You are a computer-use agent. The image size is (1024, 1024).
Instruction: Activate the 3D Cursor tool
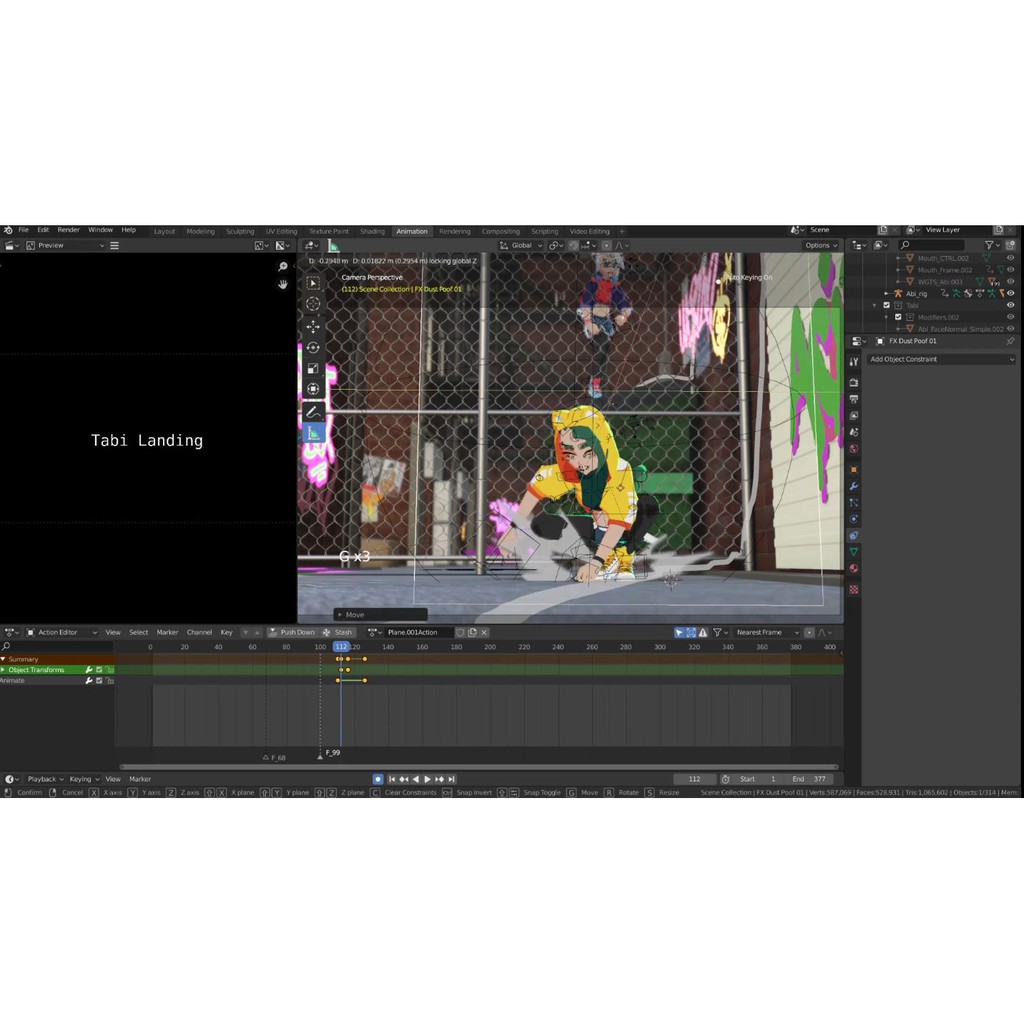point(313,304)
